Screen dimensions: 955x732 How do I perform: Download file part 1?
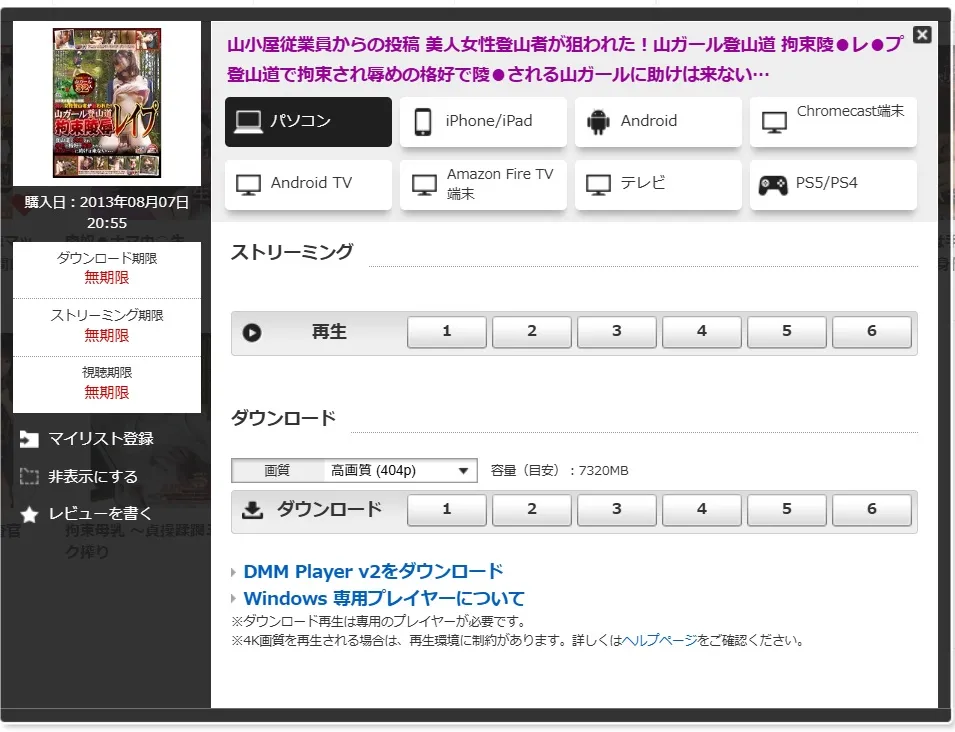pos(446,510)
